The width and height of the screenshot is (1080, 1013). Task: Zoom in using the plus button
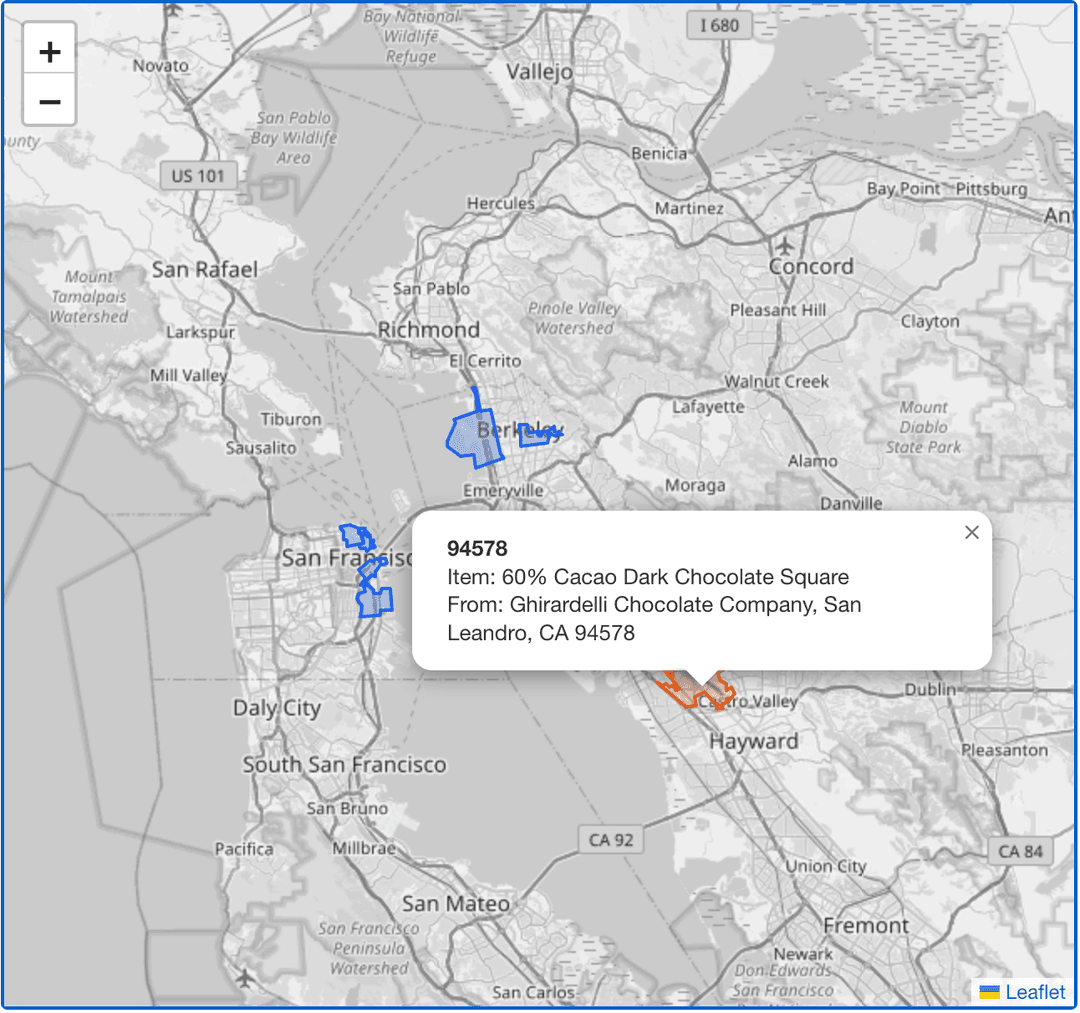(50, 51)
